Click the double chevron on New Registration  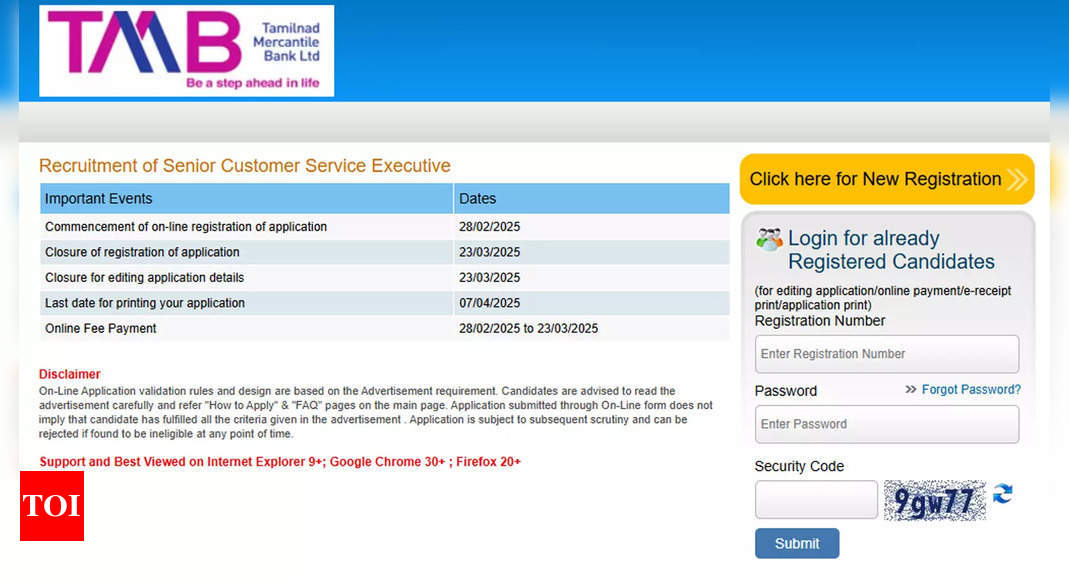tap(1017, 180)
